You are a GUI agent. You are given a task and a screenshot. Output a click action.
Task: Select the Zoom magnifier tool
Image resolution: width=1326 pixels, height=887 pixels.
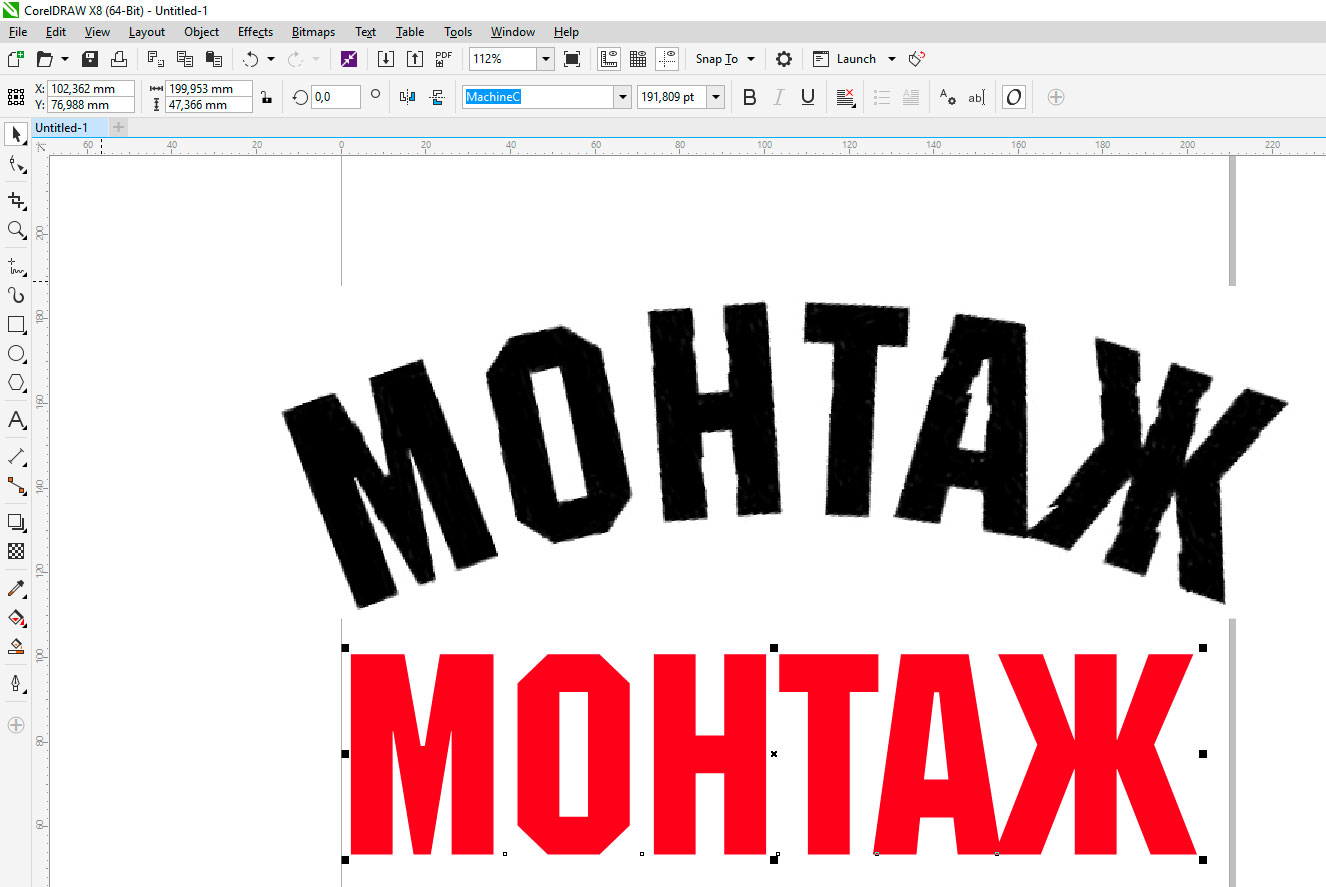[16, 230]
